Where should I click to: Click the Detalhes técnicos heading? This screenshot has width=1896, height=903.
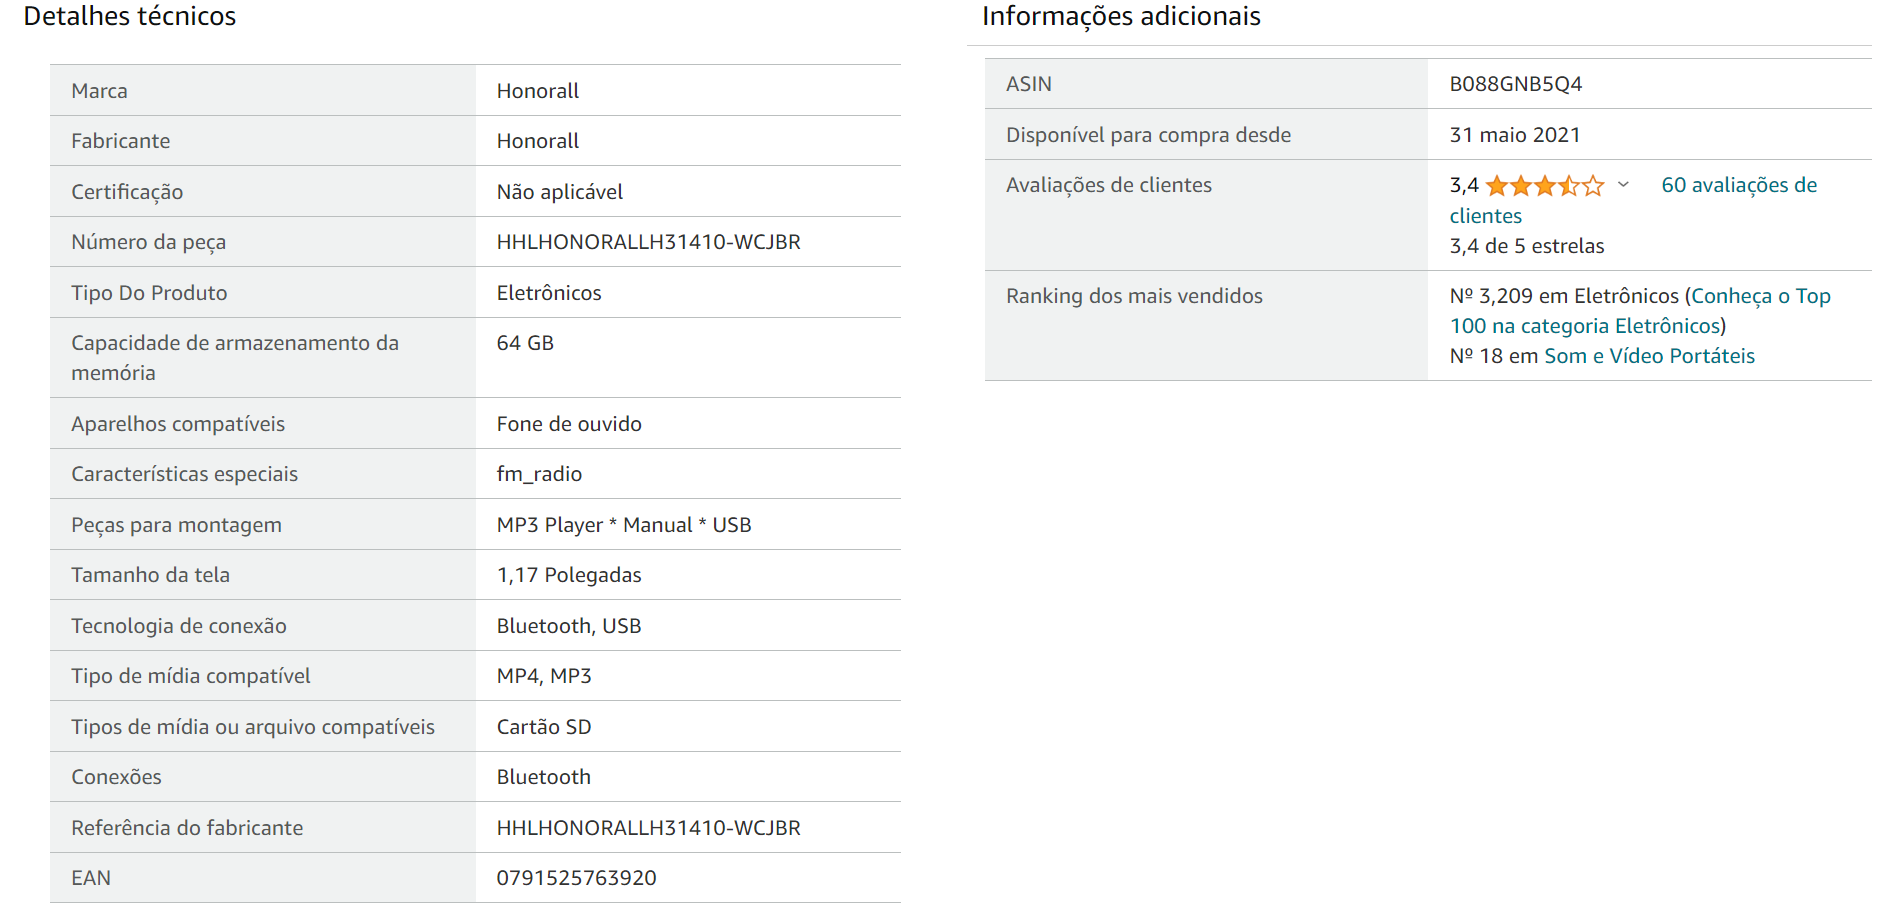pos(130,16)
